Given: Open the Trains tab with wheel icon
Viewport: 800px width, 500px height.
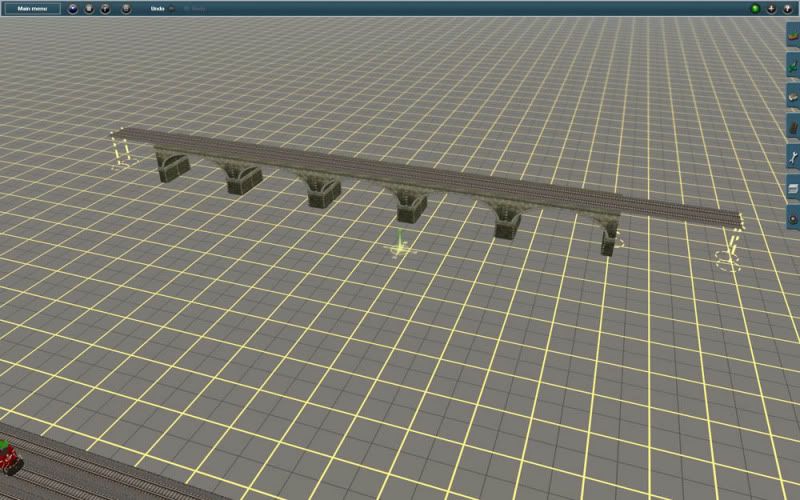Looking at the screenshot, I should coord(793,218).
